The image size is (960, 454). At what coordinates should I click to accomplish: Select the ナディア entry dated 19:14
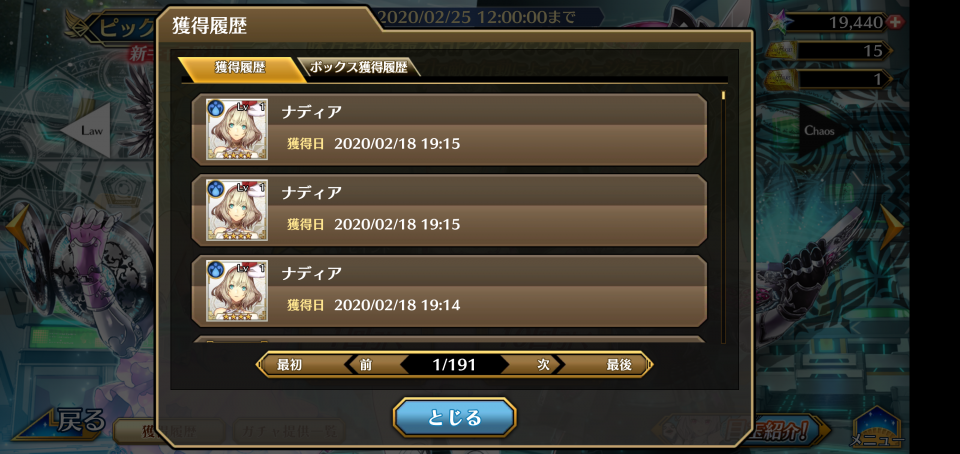(x=449, y=291)
